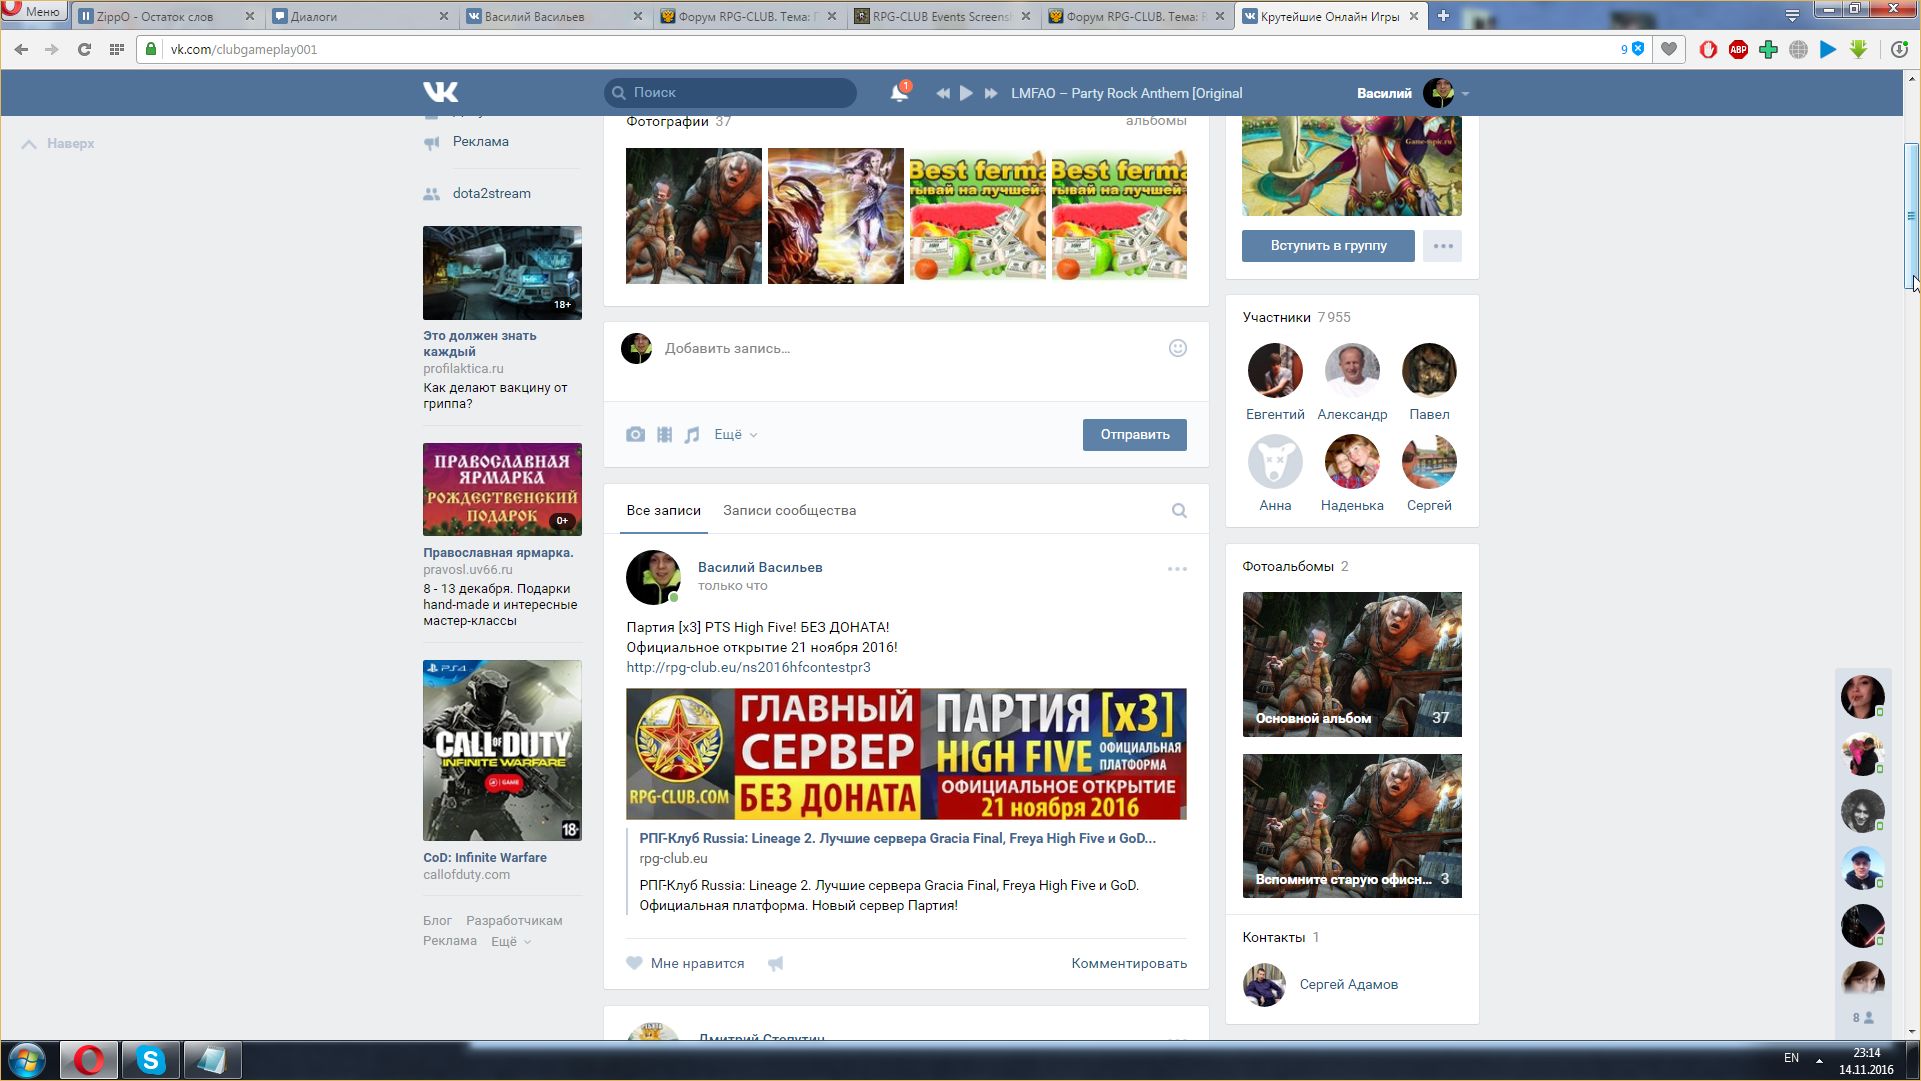Attach a photo via the camera icon
This screenshot has height=1081, width=1921.
coord(635,434)
